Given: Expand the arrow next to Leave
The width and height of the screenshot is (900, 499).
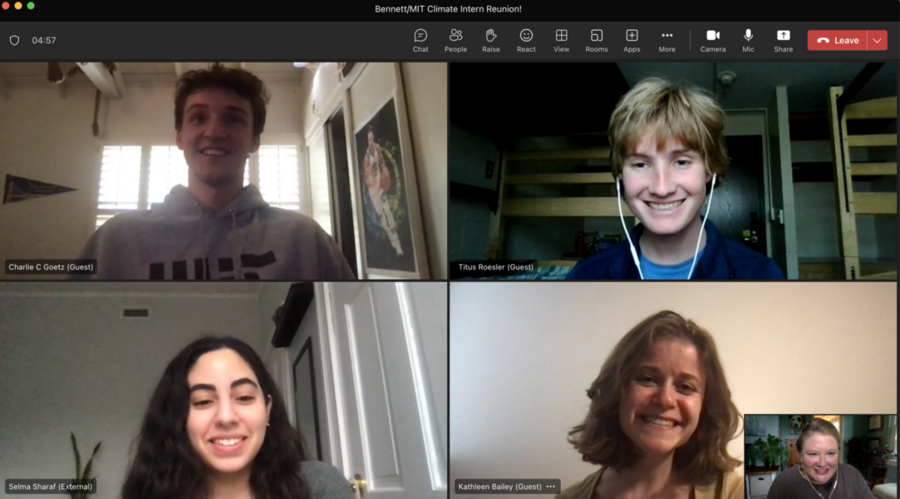Looking at the screenshot, I should (x=877, y=40).
